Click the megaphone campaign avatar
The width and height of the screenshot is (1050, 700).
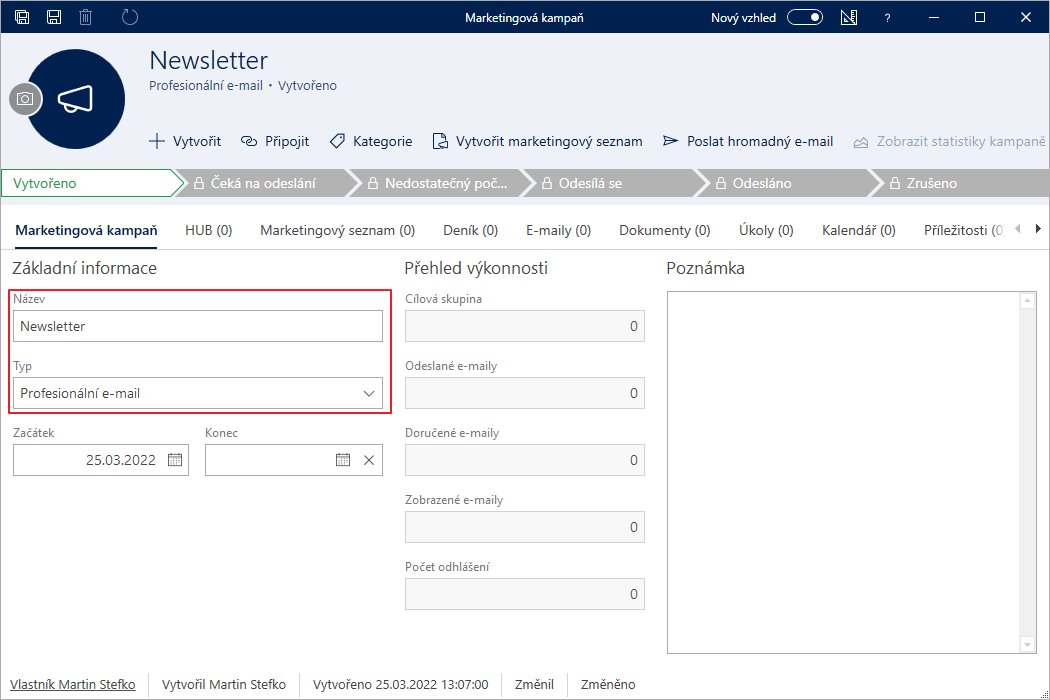pos(75,99)
